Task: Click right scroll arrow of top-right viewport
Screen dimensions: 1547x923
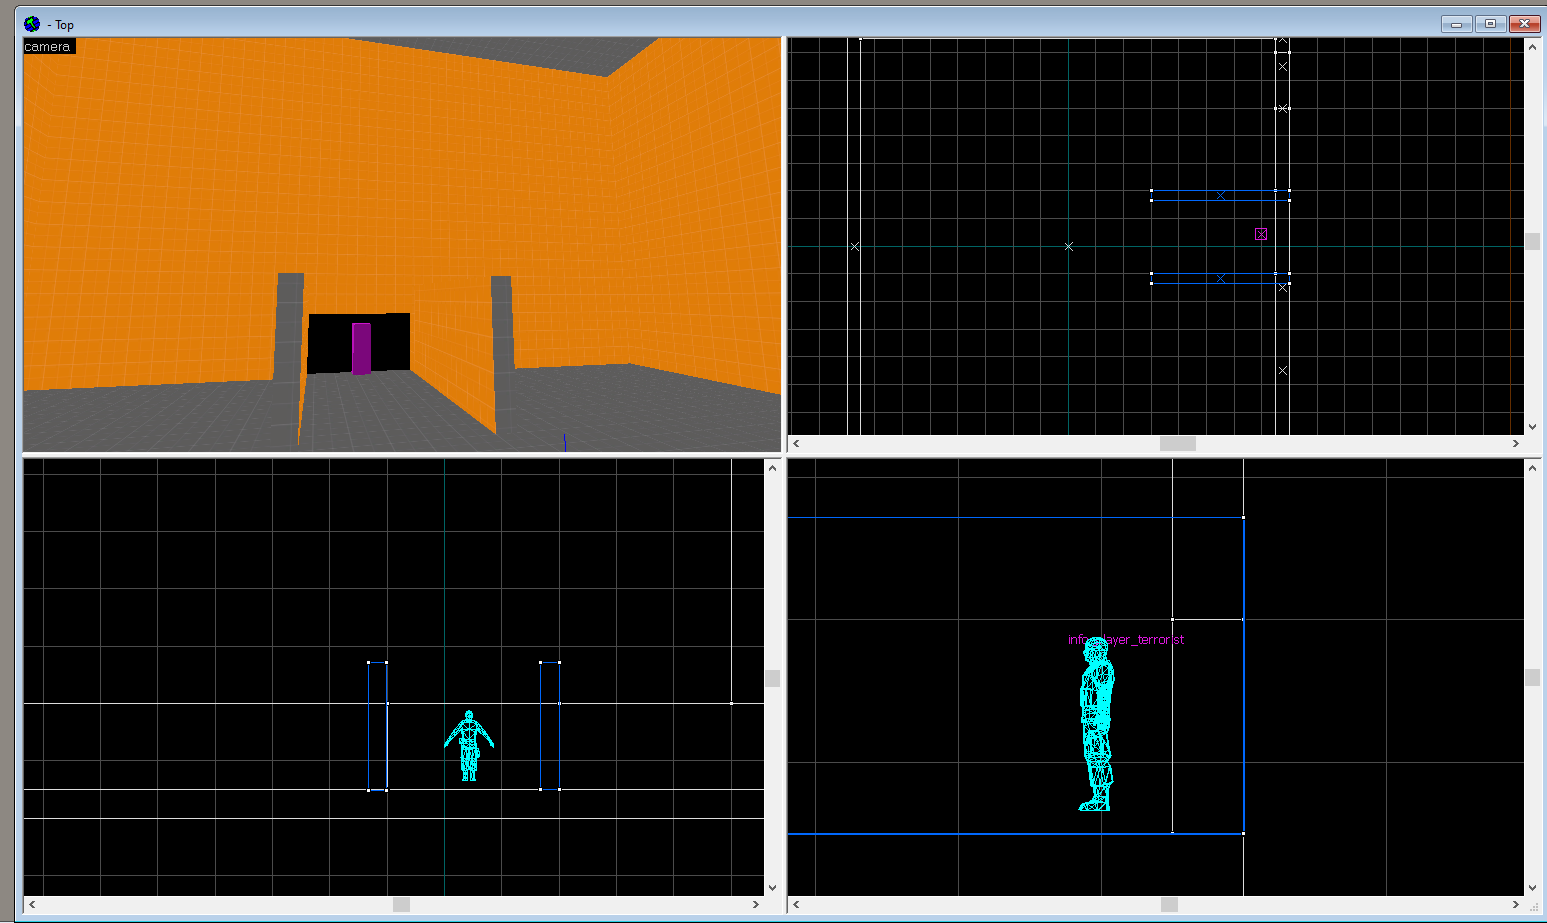Action: [1515, 443]
